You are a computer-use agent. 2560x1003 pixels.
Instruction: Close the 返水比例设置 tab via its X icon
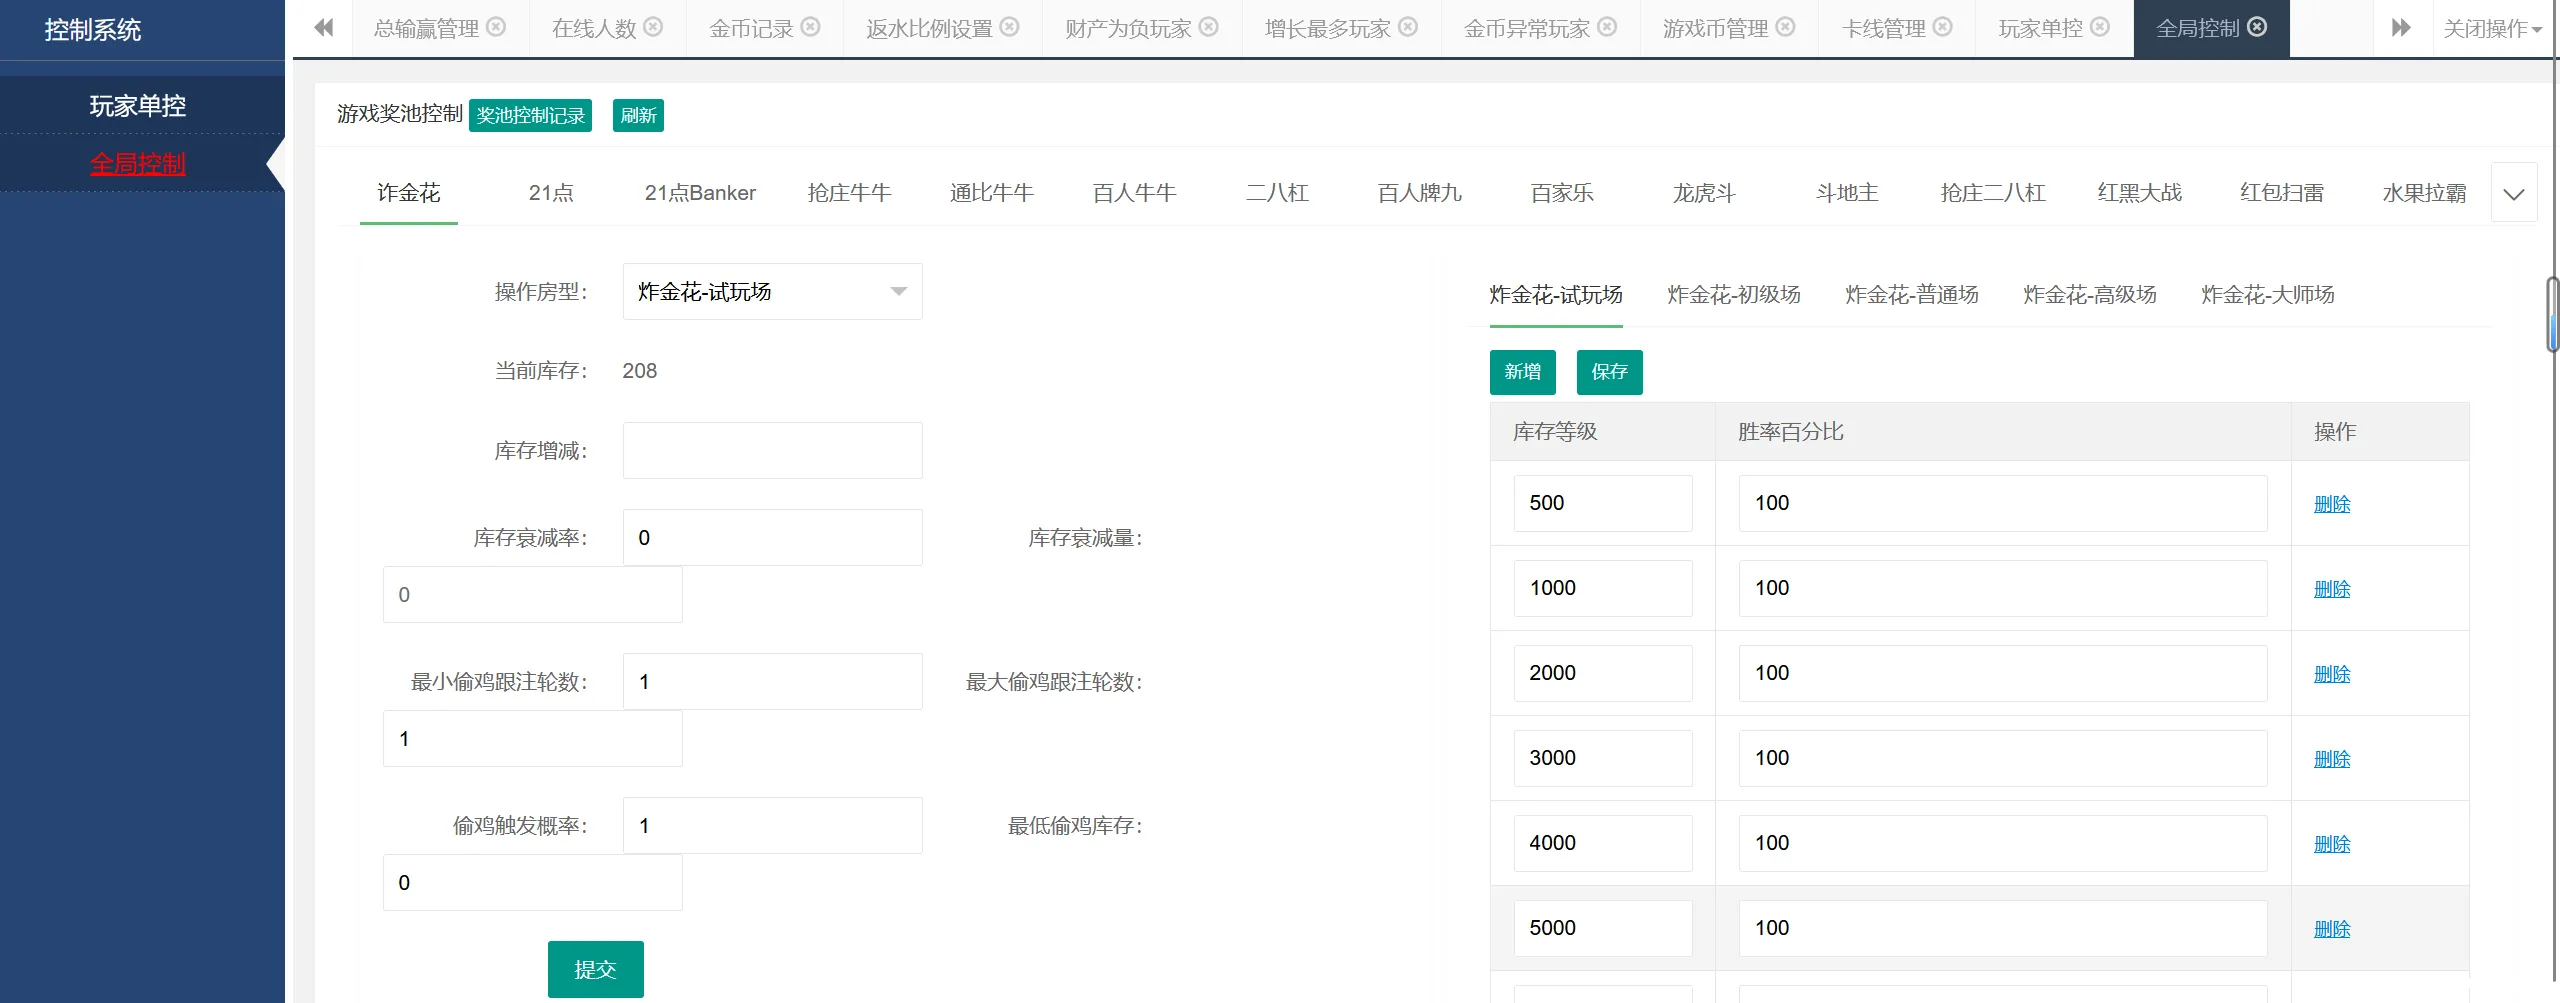click(1010, 27)
